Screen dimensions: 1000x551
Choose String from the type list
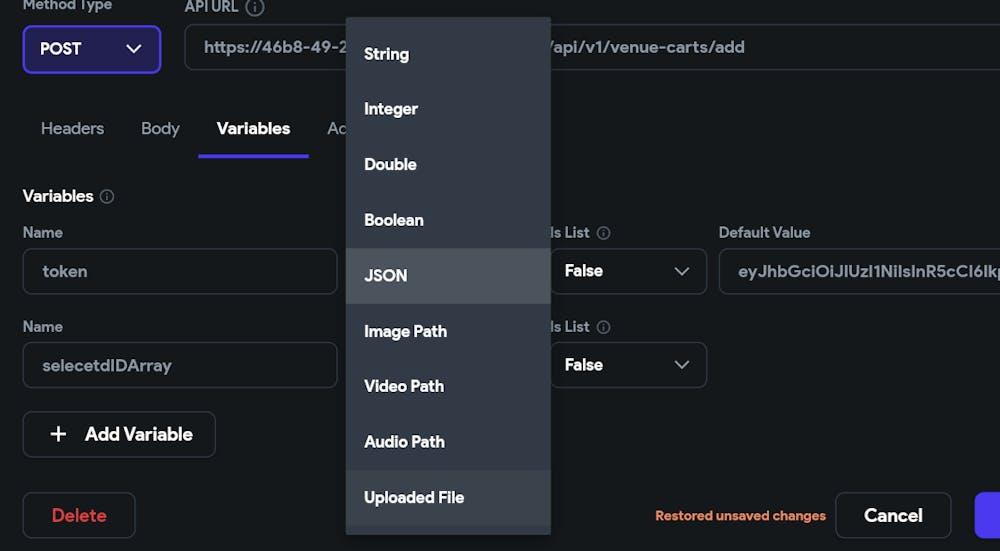[448, 54]
